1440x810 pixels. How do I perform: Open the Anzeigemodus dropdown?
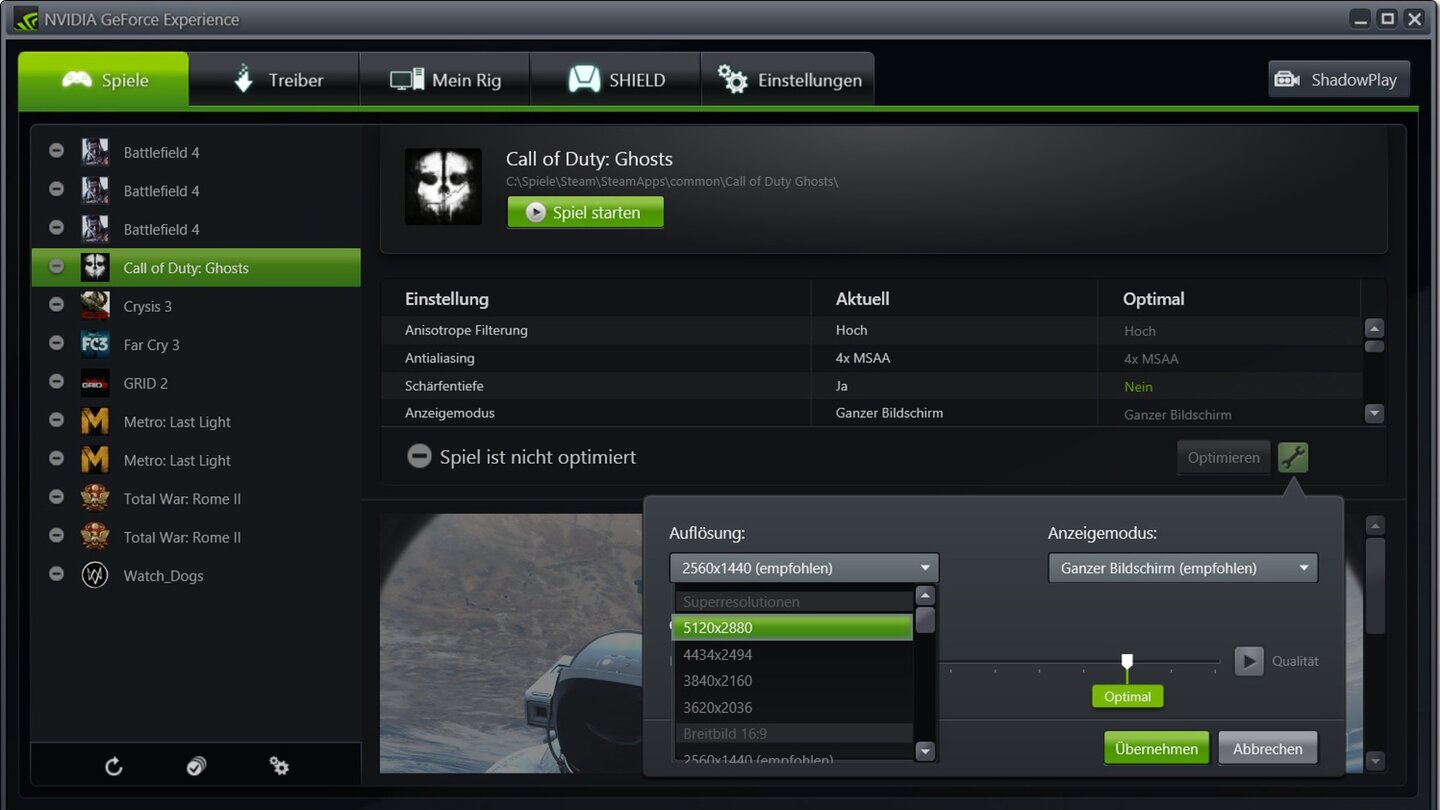[x=1182, y=568]
